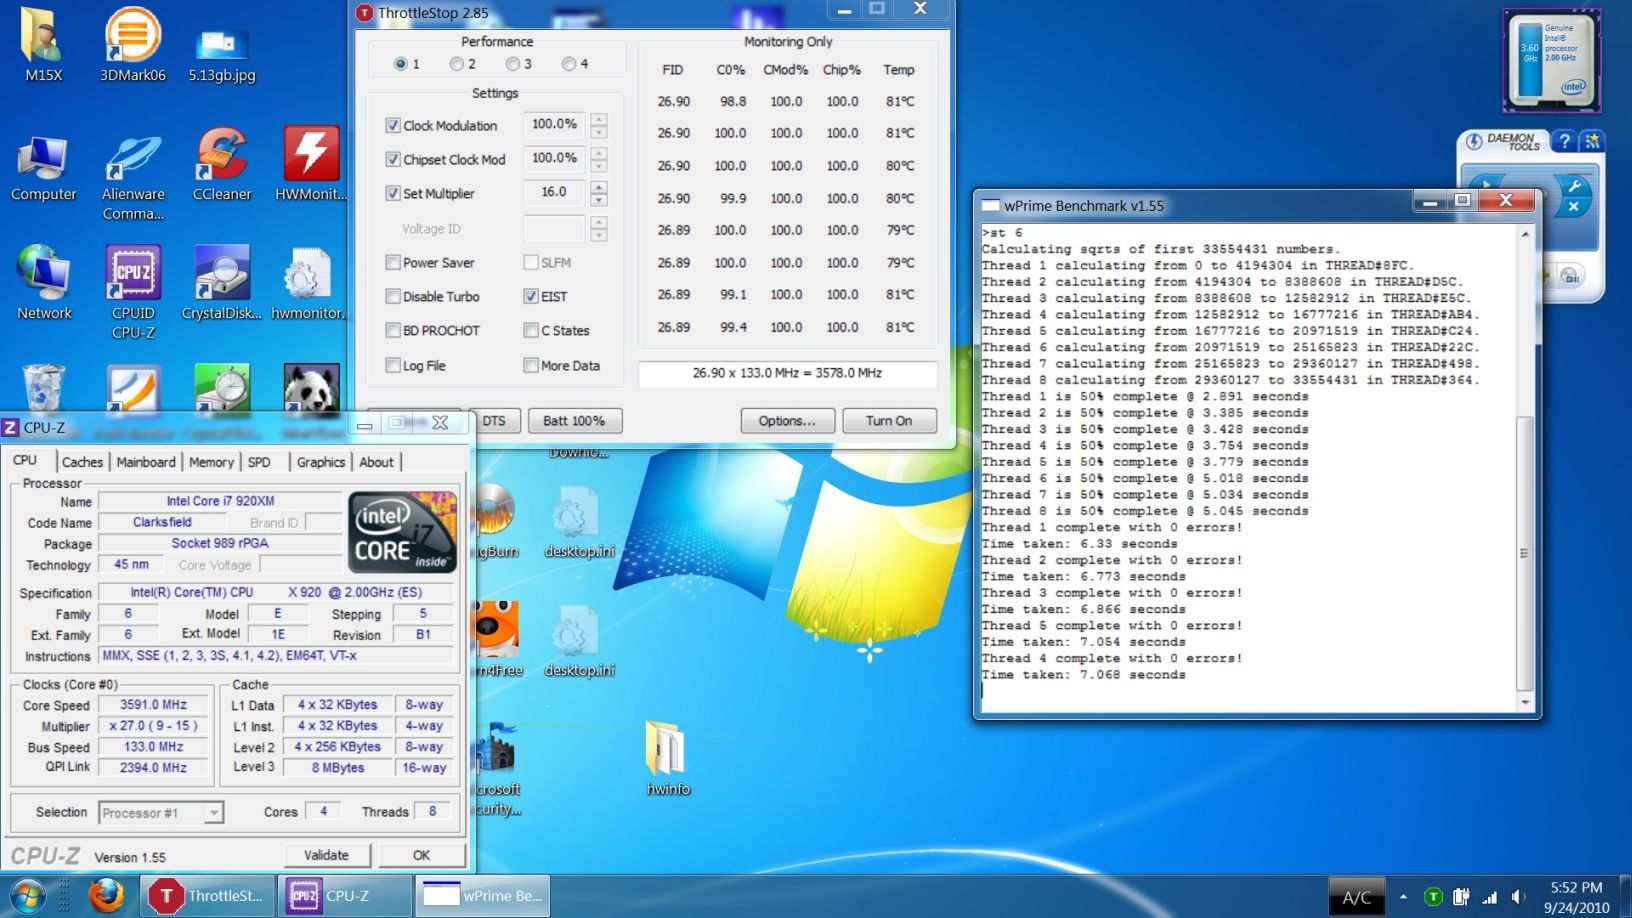This screenshot has height=918, width=1632.
Task: Toggle the Clock Modulation checkbox
Action: (393, 126)
